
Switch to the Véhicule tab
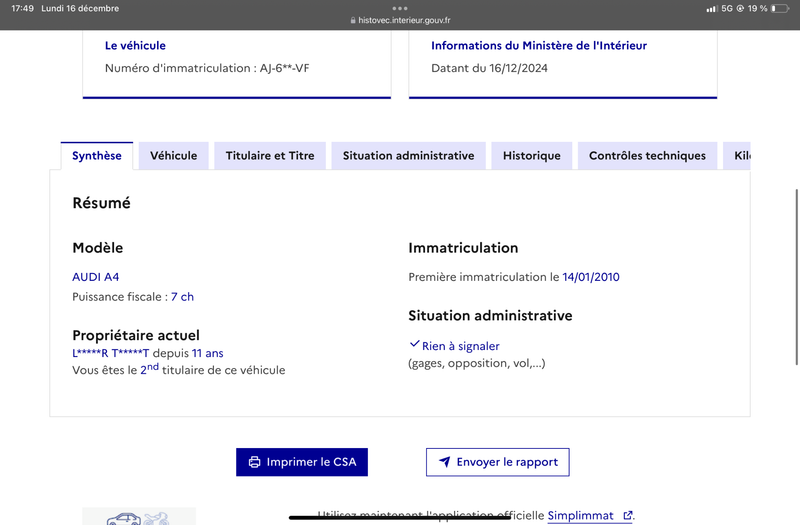pos(173,156)
